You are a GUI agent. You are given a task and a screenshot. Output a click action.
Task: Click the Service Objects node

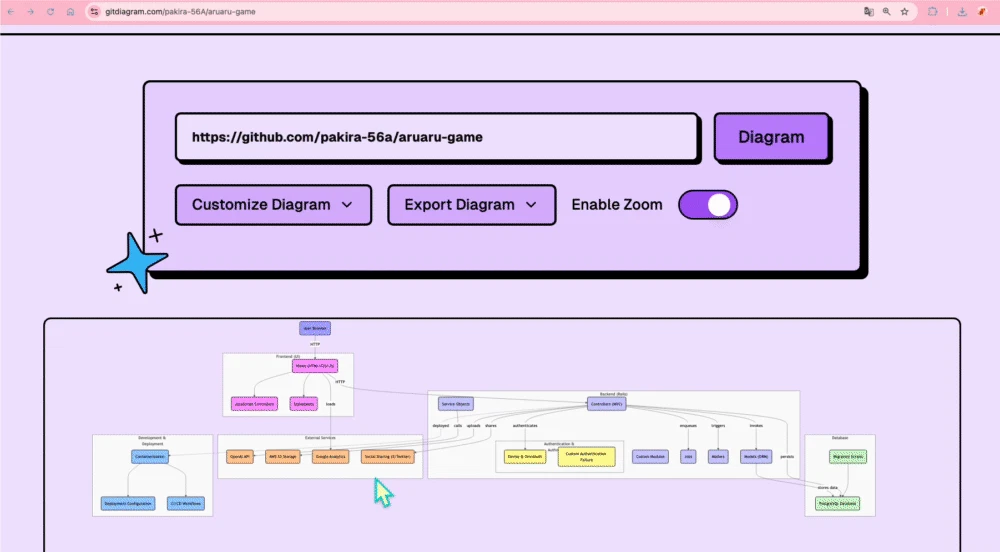[456, 403]
